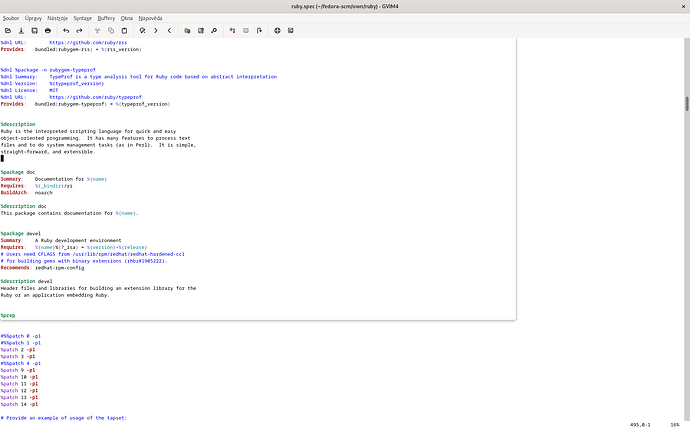Cut selection with the scissors icon

click(97, 30)
